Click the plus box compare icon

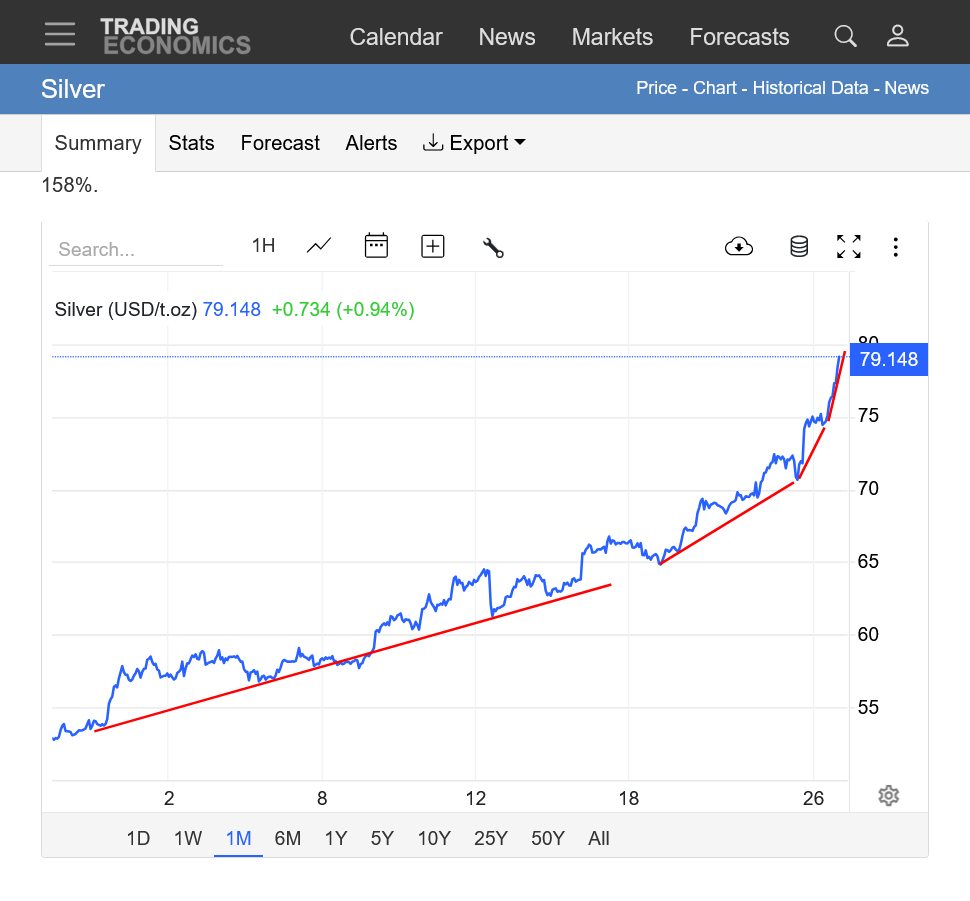pos(432,246)
